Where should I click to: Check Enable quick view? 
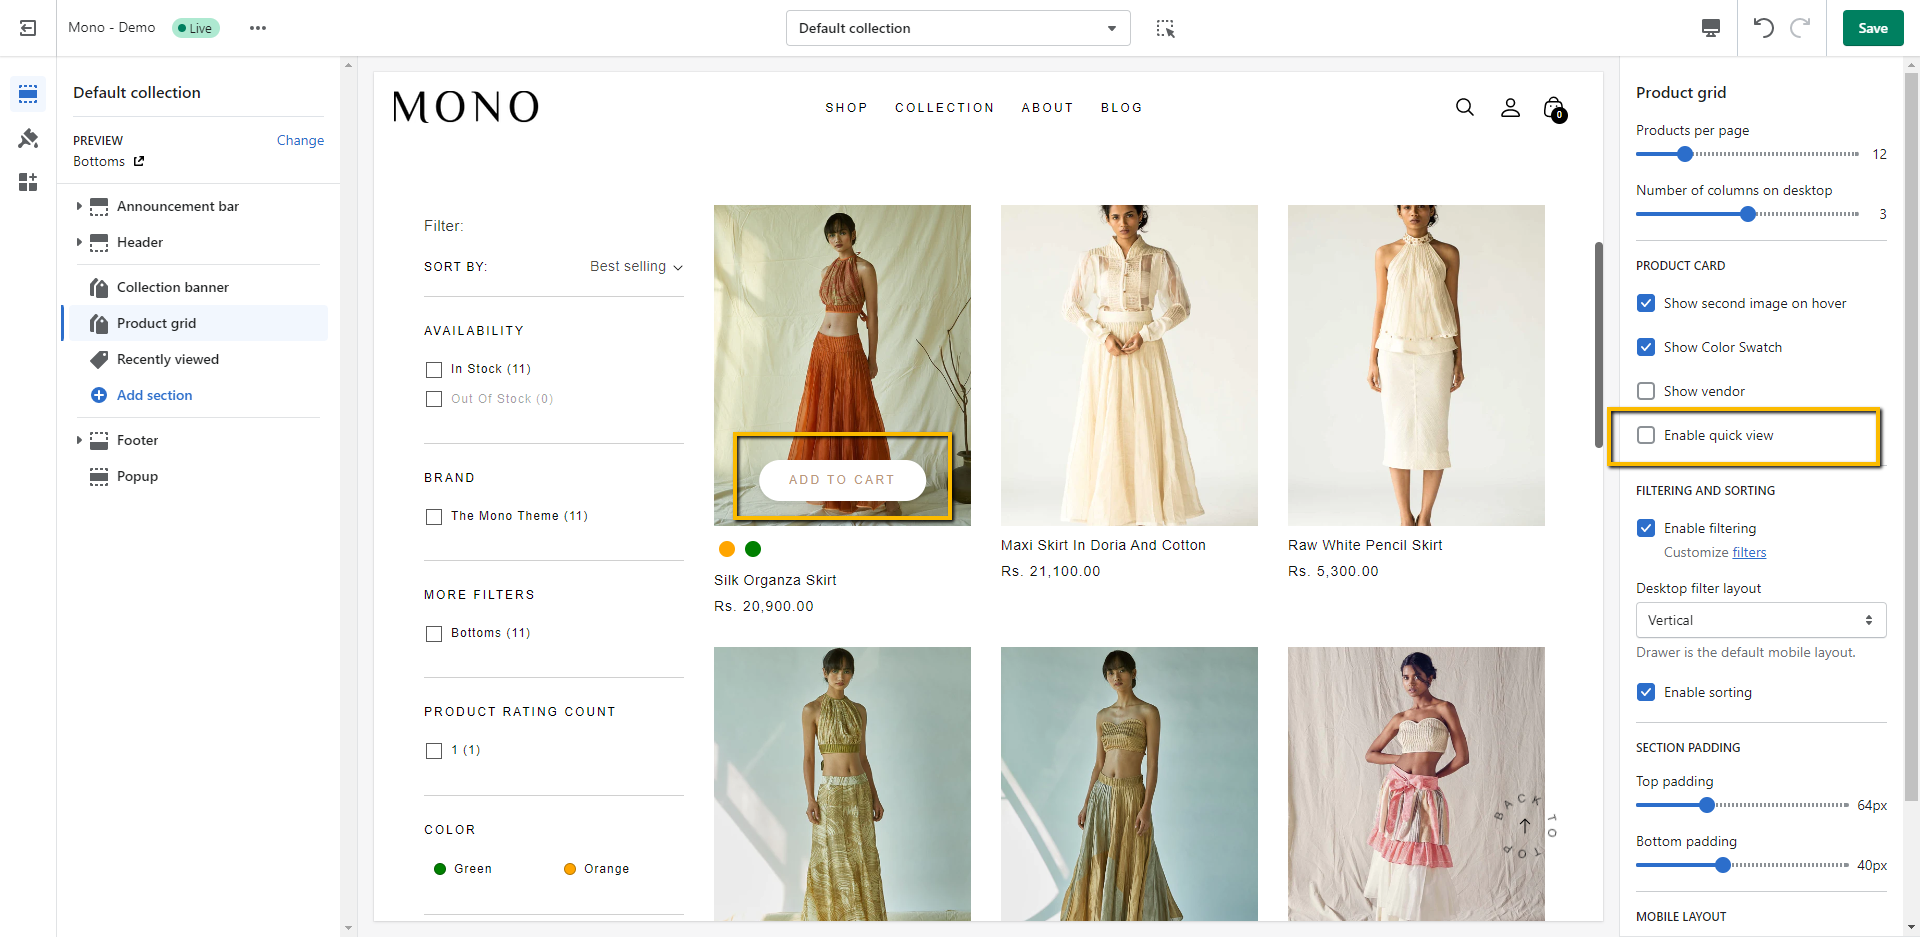point(1646,435)
